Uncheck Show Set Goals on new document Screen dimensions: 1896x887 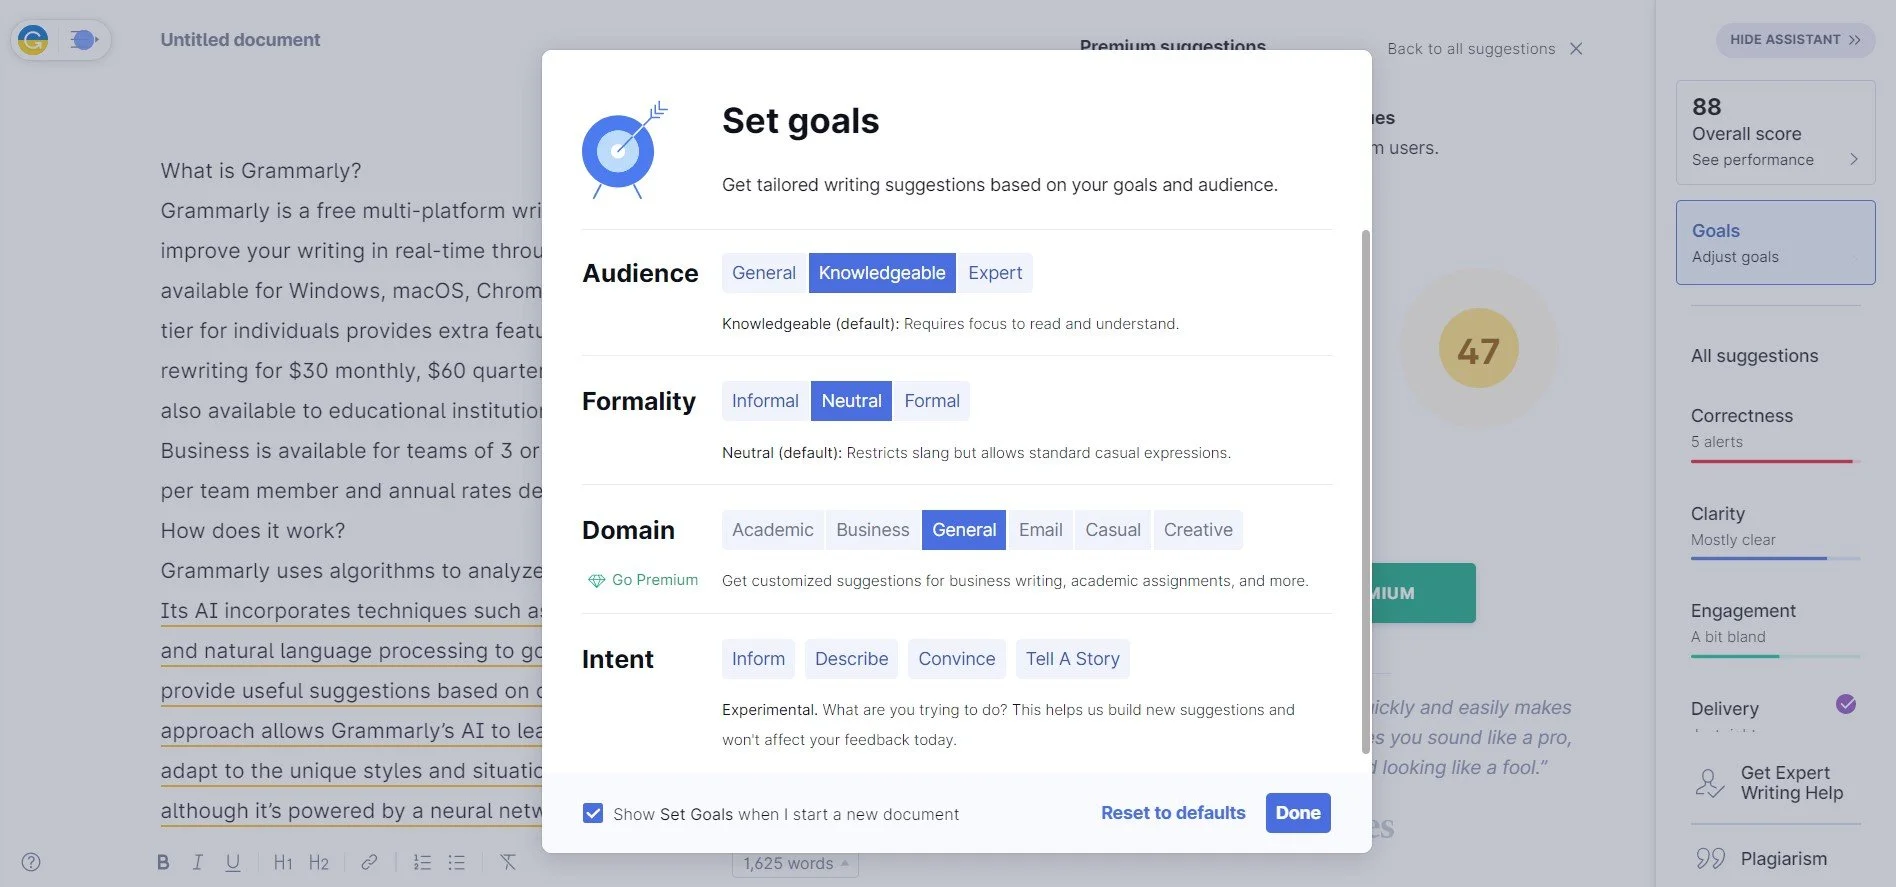click(x=593, y=813)
